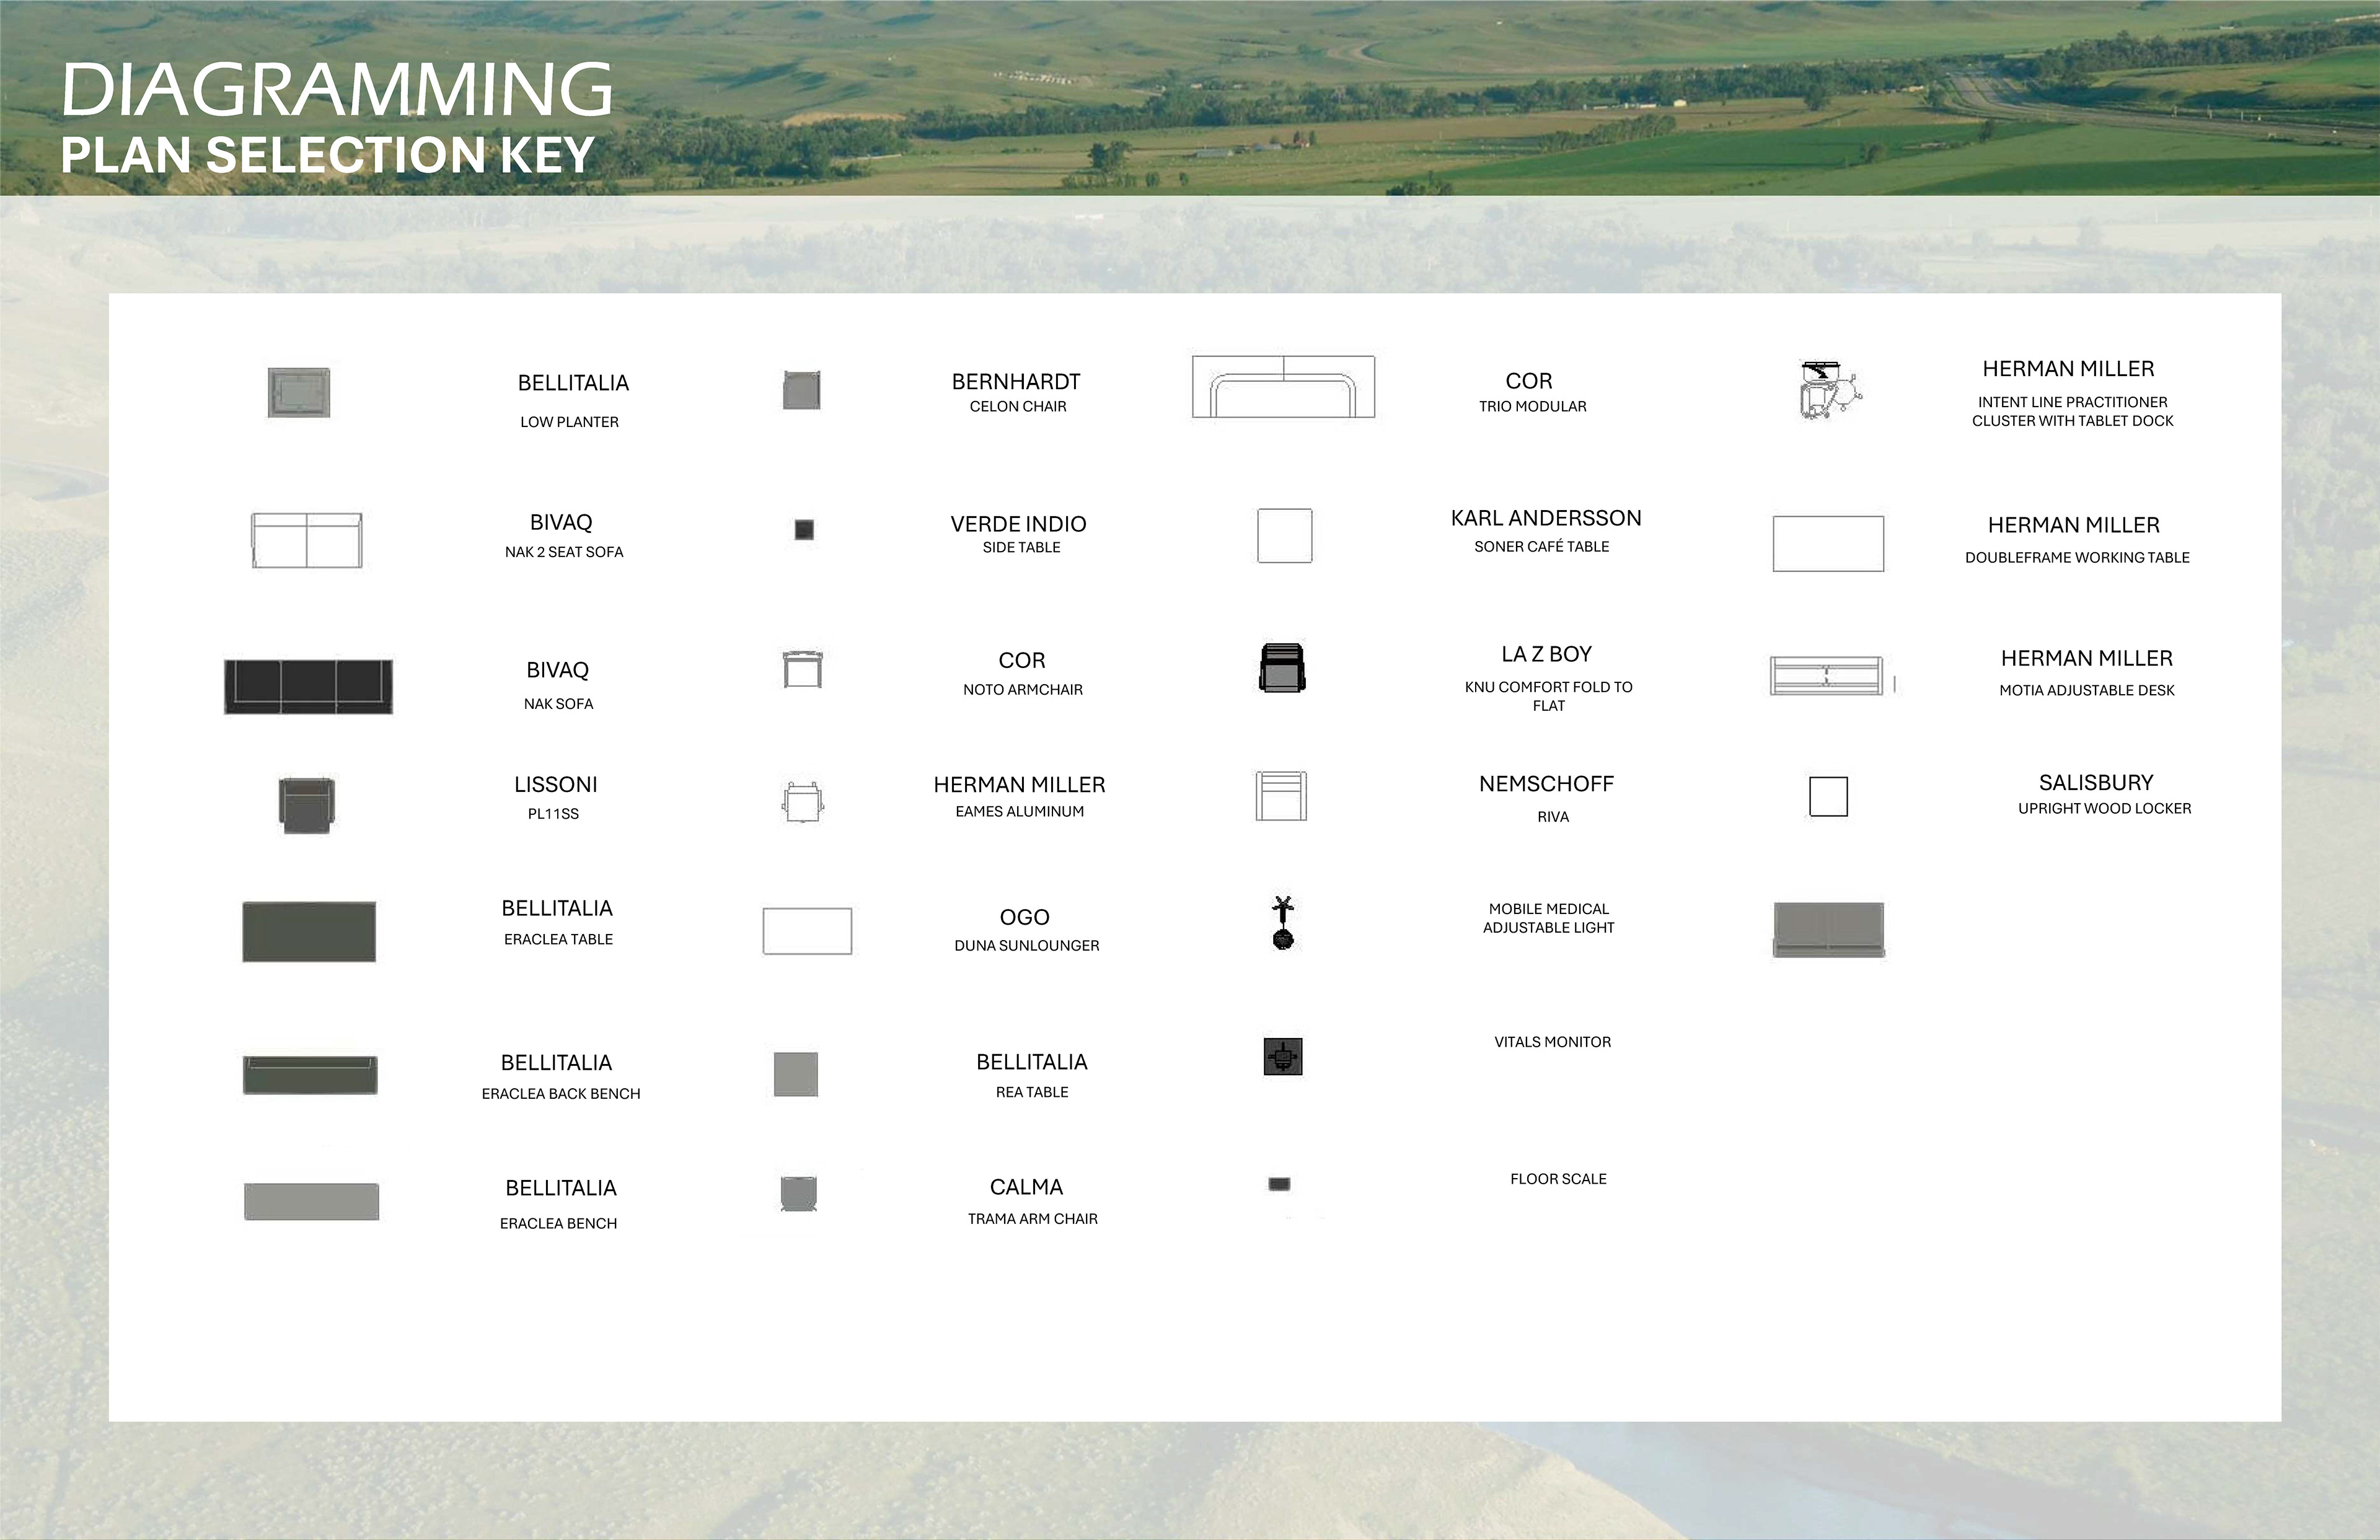2380x1540 pixels.
Task: Click the VITALS MONITOR label
Action: (x=1553, y=1042)
